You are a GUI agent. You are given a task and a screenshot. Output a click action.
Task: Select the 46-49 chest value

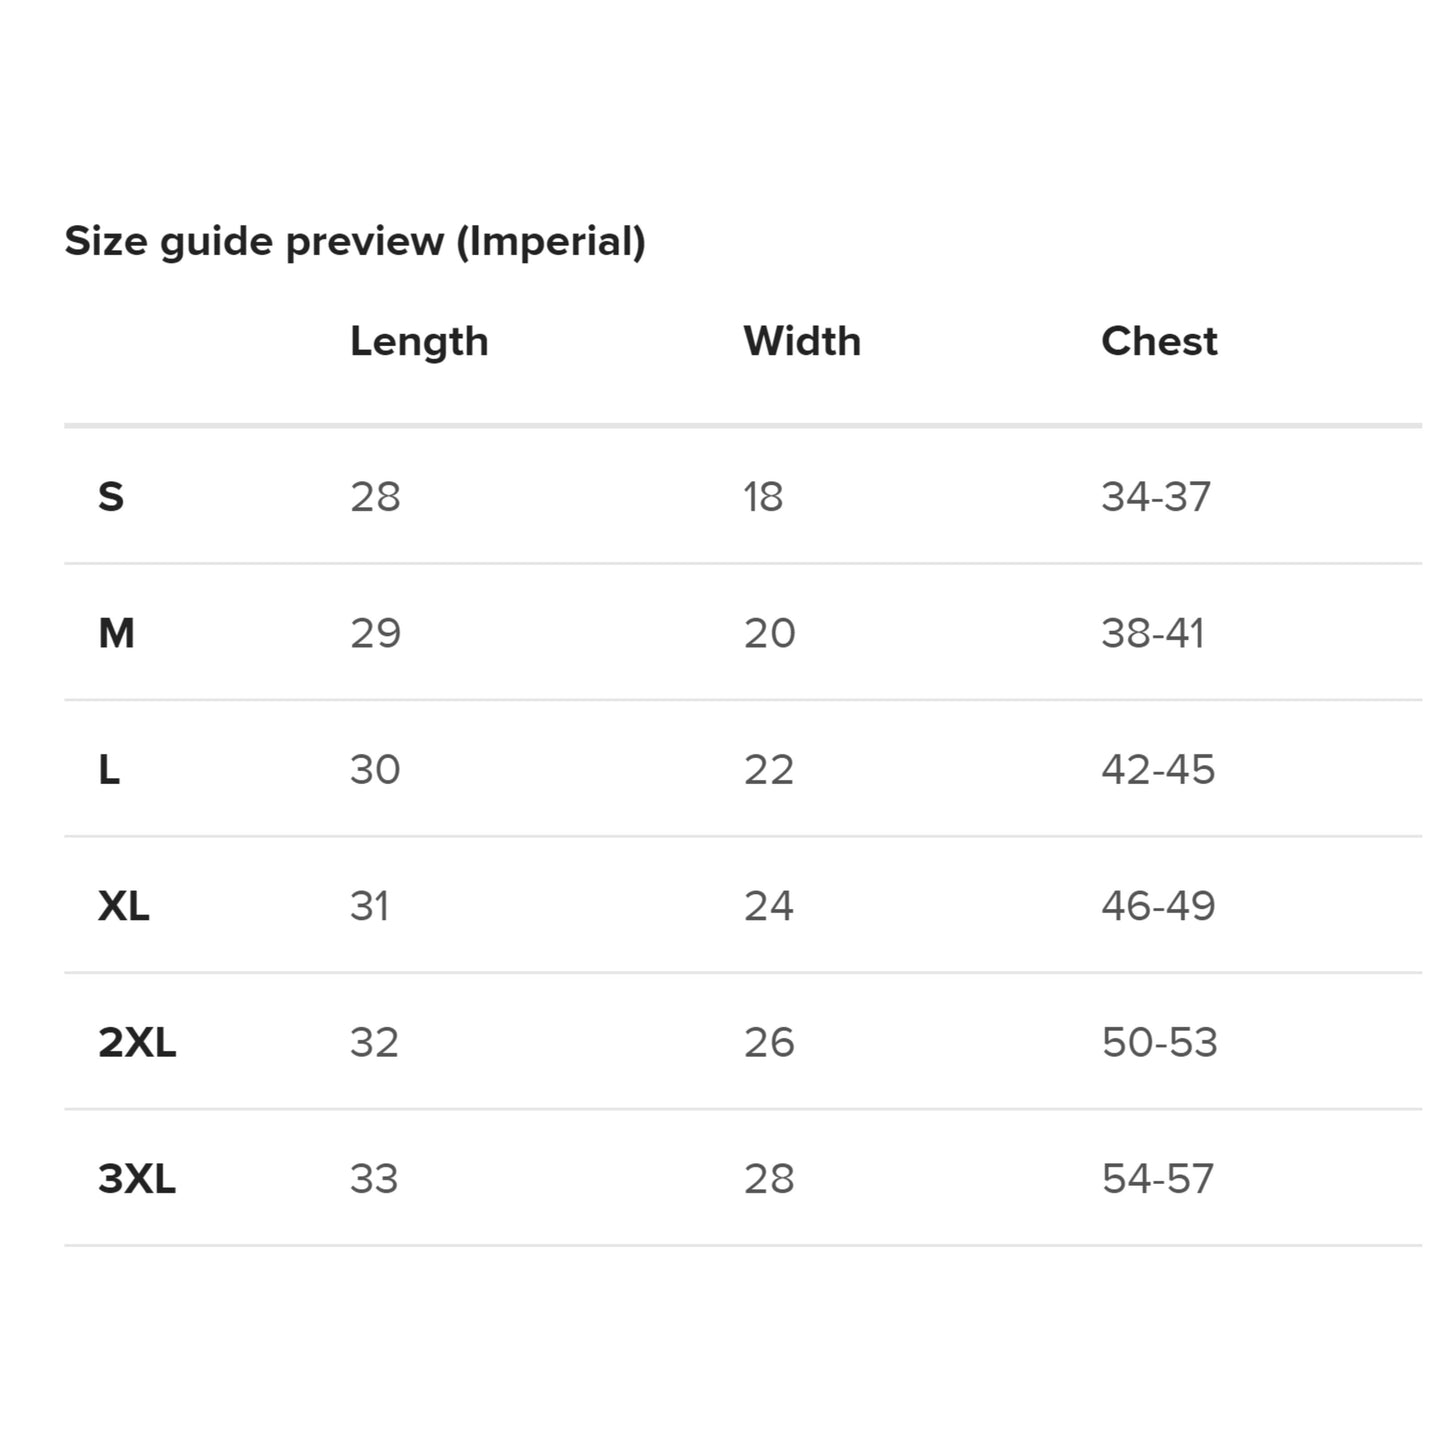1158,906
